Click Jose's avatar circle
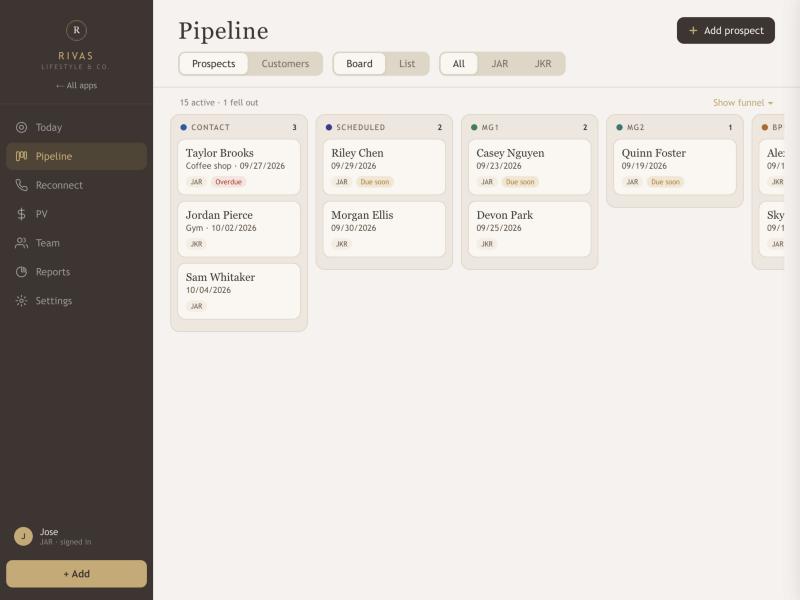Screen dimensions: 800x600 23,536
